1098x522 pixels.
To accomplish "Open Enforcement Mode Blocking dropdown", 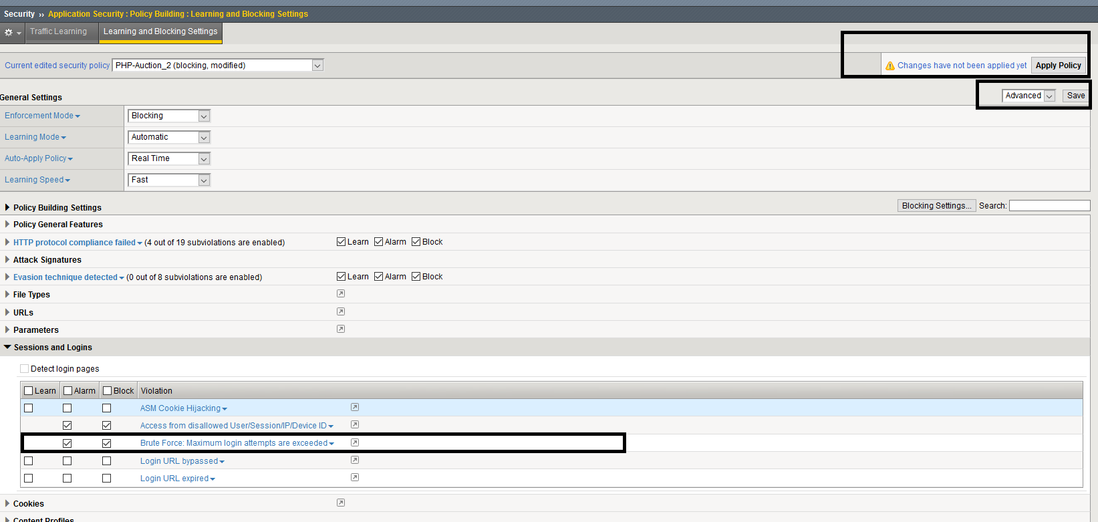I will (169, 116).
